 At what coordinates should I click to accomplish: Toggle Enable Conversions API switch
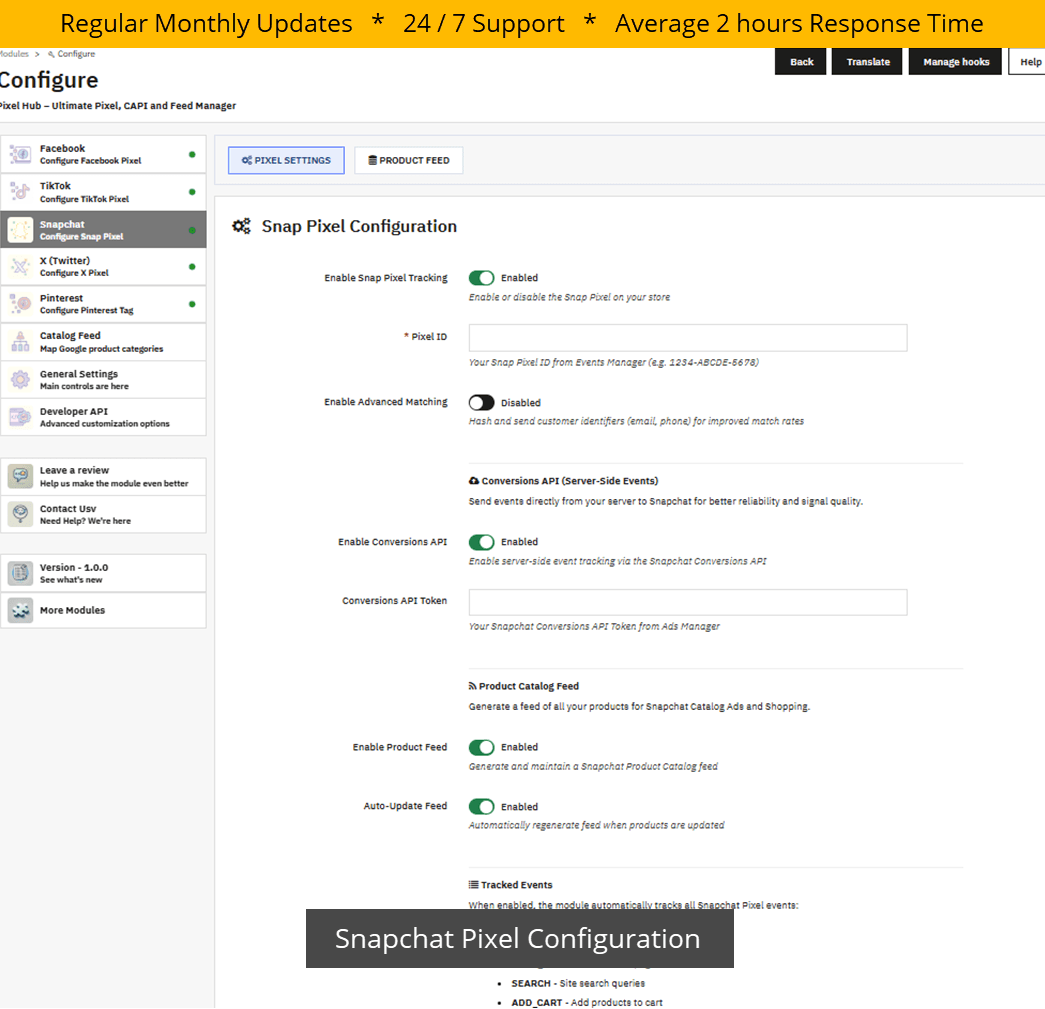[481, 542]
